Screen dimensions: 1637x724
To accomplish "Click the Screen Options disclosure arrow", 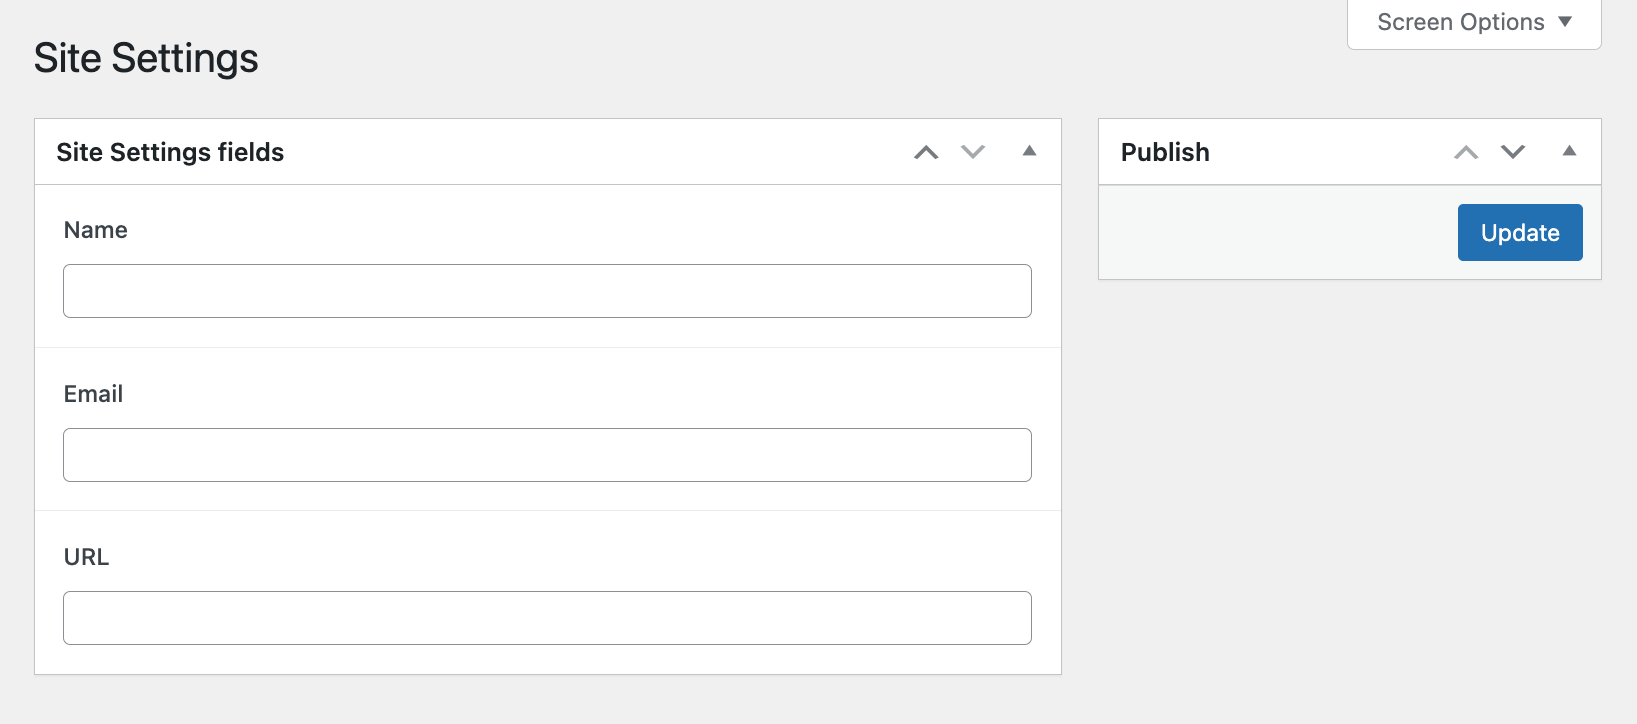I will pos(1565,21).
